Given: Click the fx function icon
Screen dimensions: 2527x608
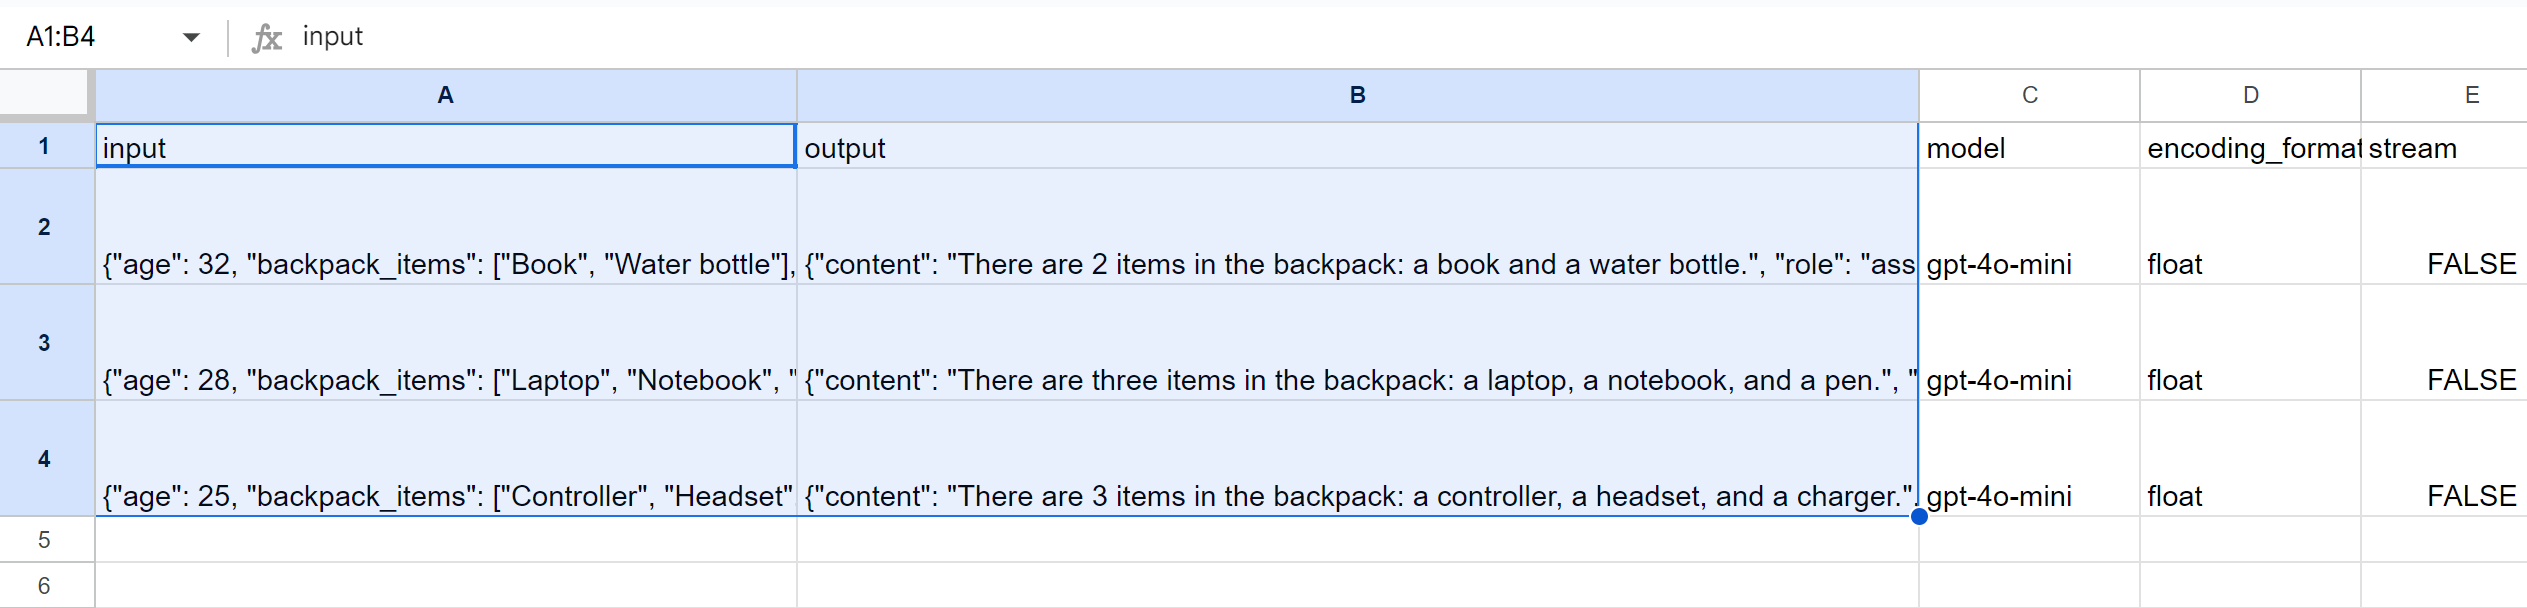Looking at the screenshot, I should coord(266,38).
